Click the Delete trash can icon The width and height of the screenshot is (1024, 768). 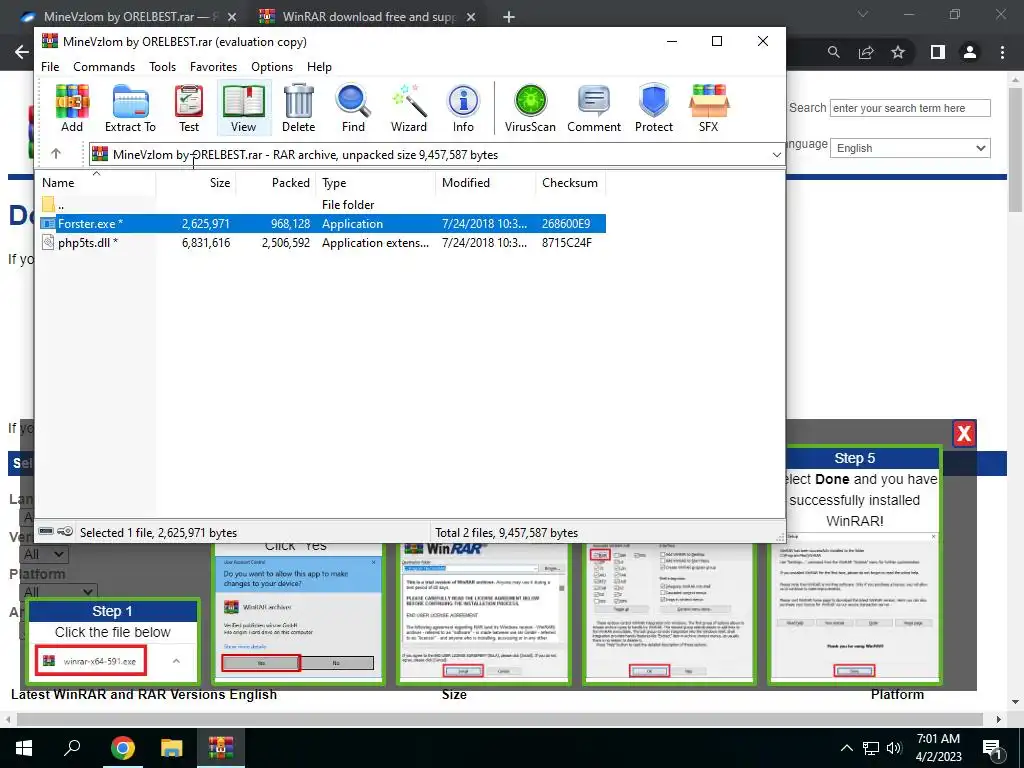click(298, 108)
